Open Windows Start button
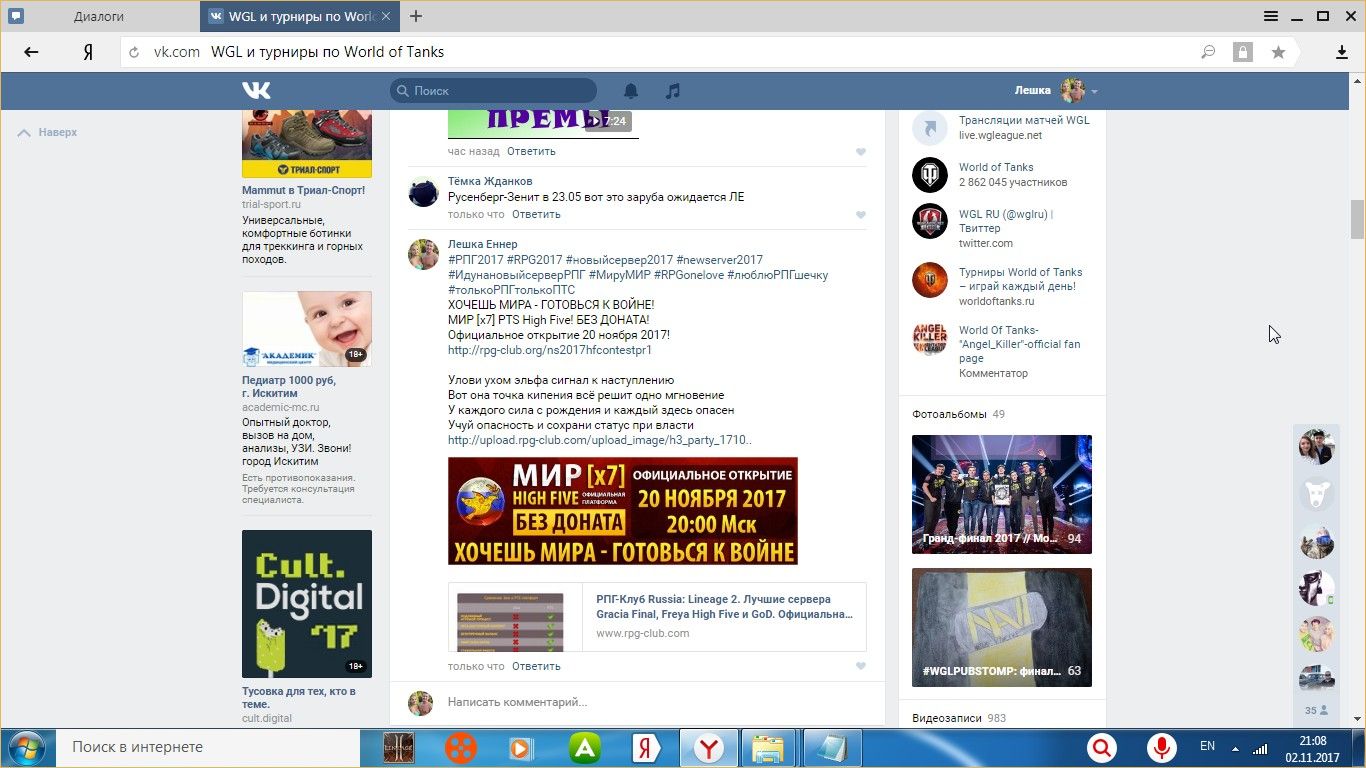The image size is (1366, 768). [27, 747]
